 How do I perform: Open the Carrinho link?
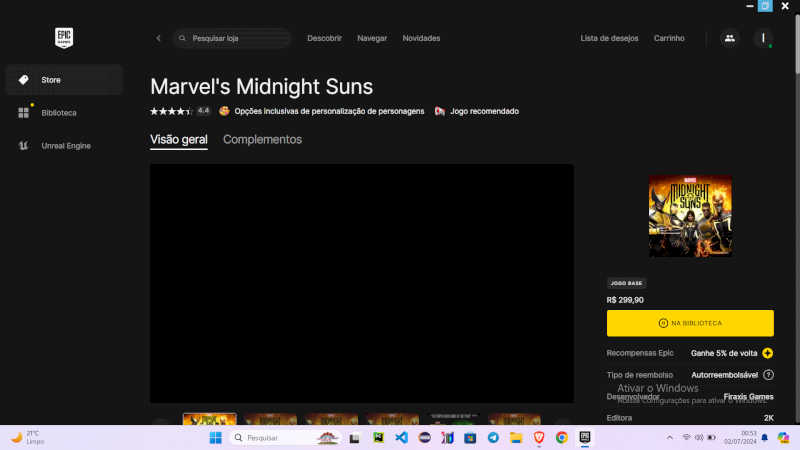tap(669, 38)
